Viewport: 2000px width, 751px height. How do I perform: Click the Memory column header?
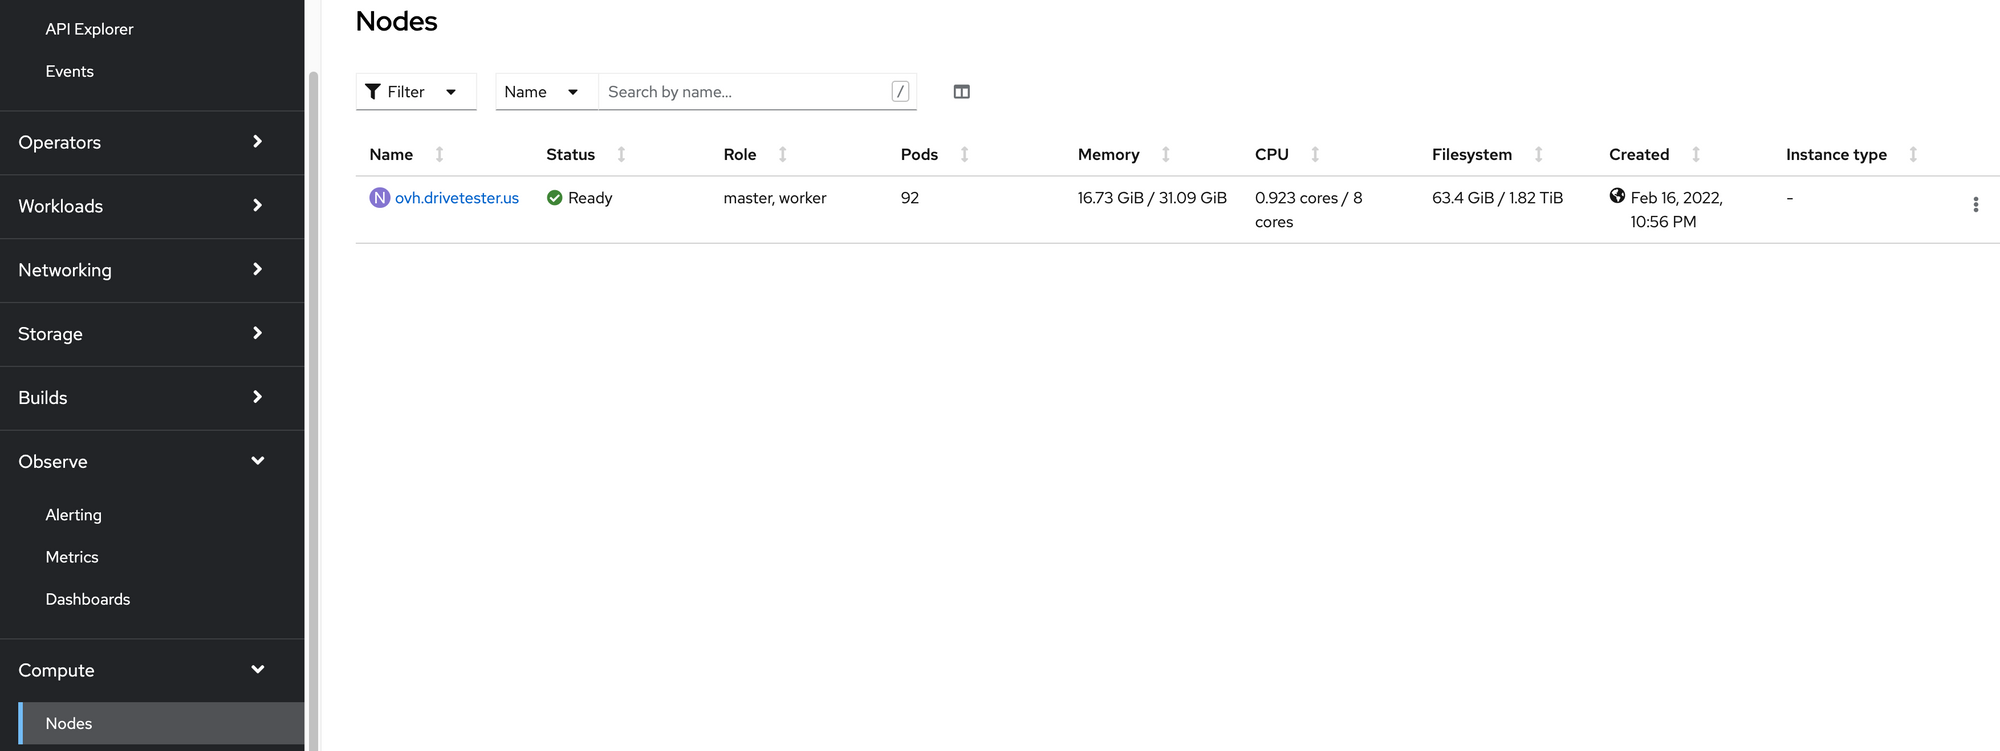pos(1108,154)
